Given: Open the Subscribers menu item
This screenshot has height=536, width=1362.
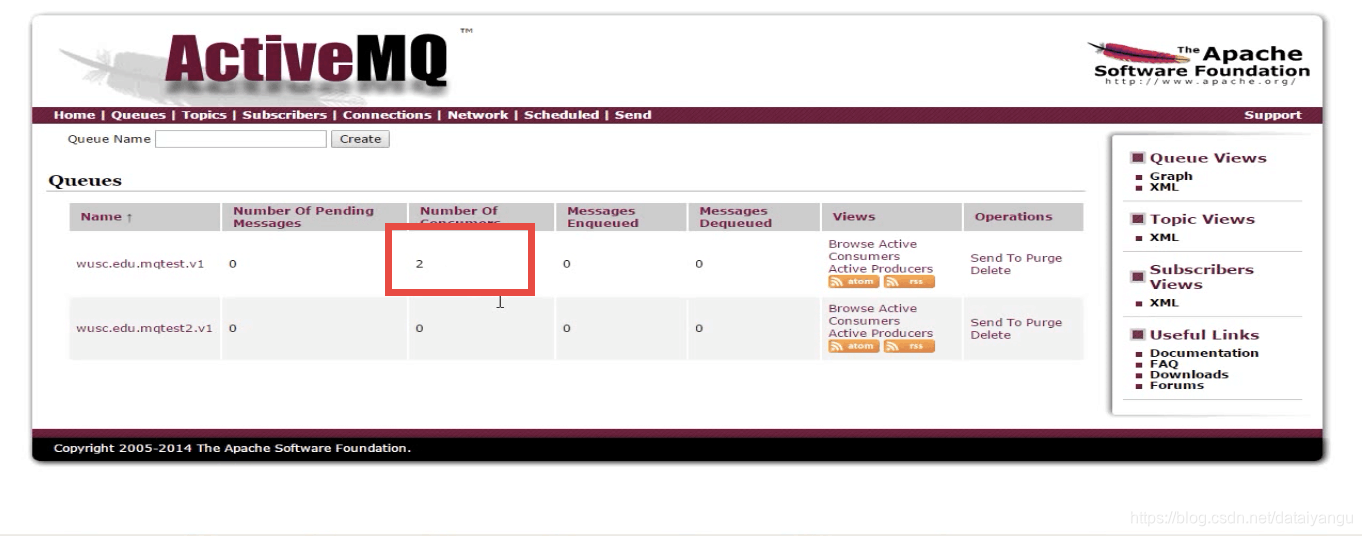Looking at the screenshot, I should coord(284,115).
